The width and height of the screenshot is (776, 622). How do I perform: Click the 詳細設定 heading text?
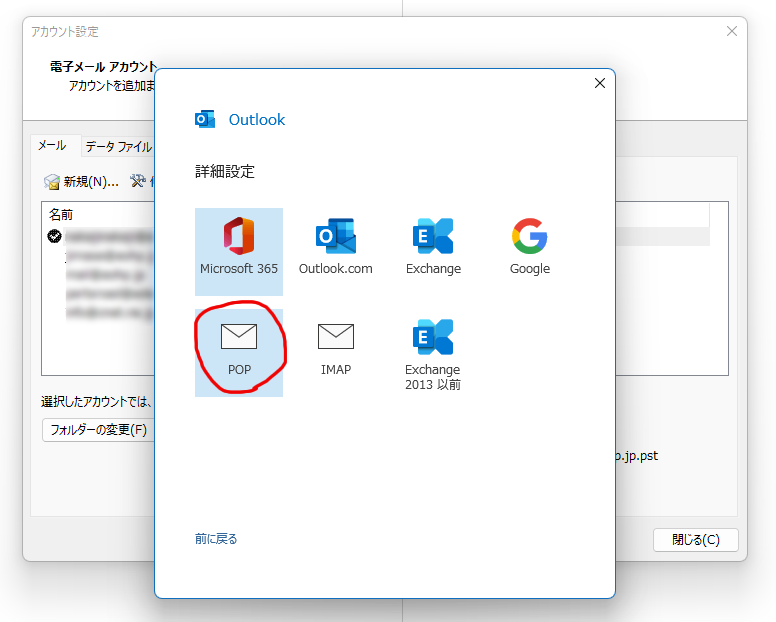[x=225, y=171]
